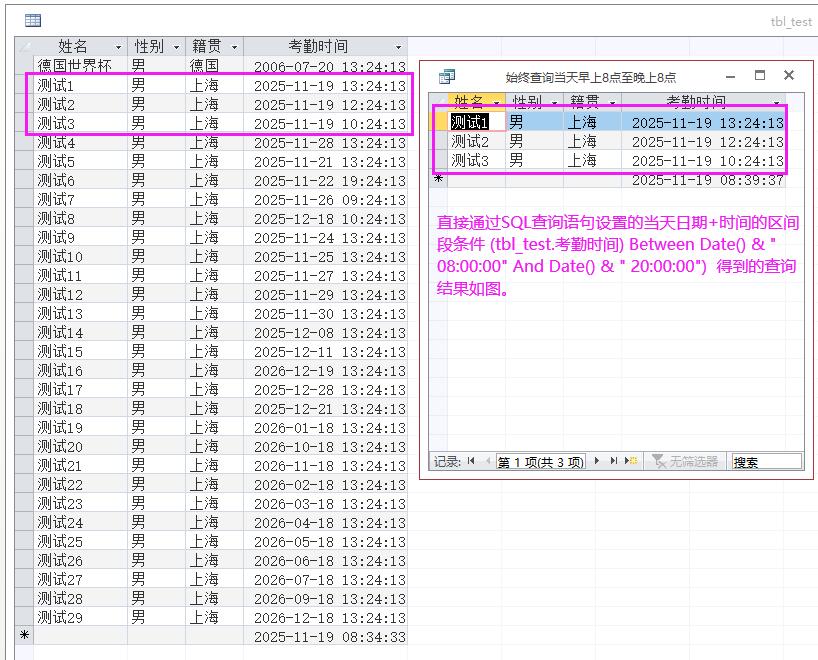Click the 搜索 search box
The width and height of the screenshot is (818, 660).
point(766,461)
